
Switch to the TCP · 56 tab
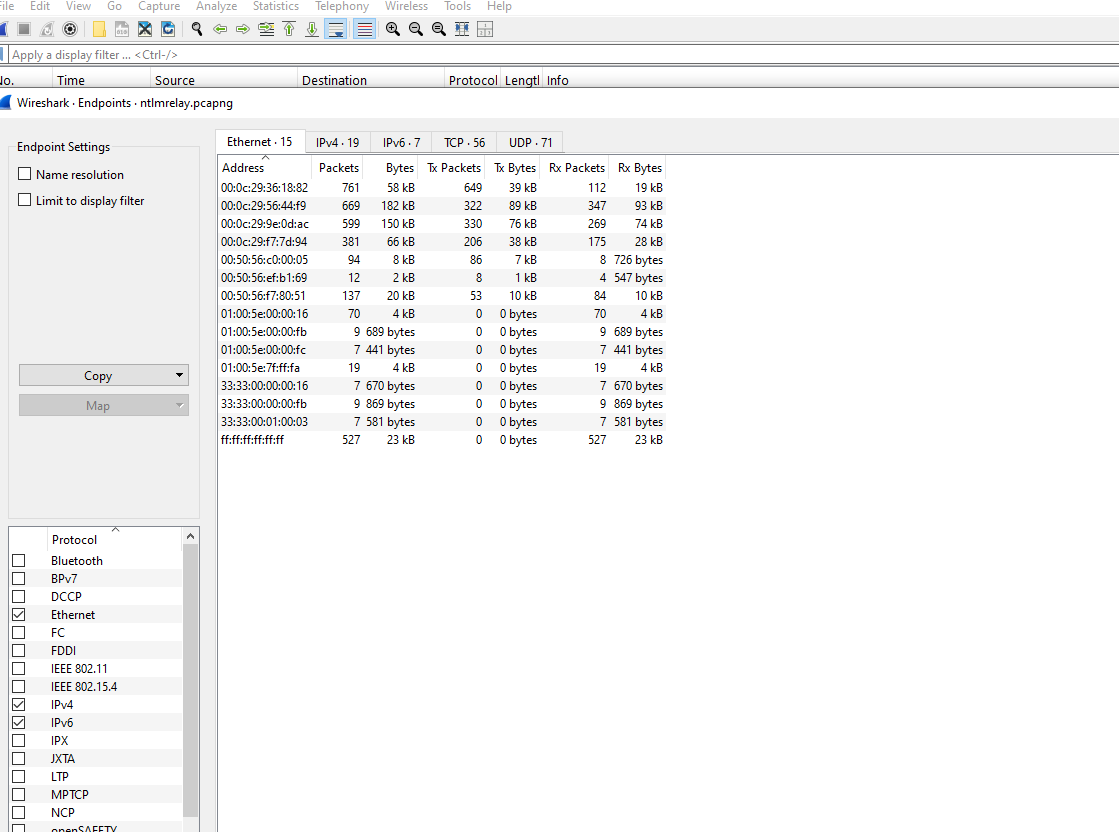coord(465,143)
